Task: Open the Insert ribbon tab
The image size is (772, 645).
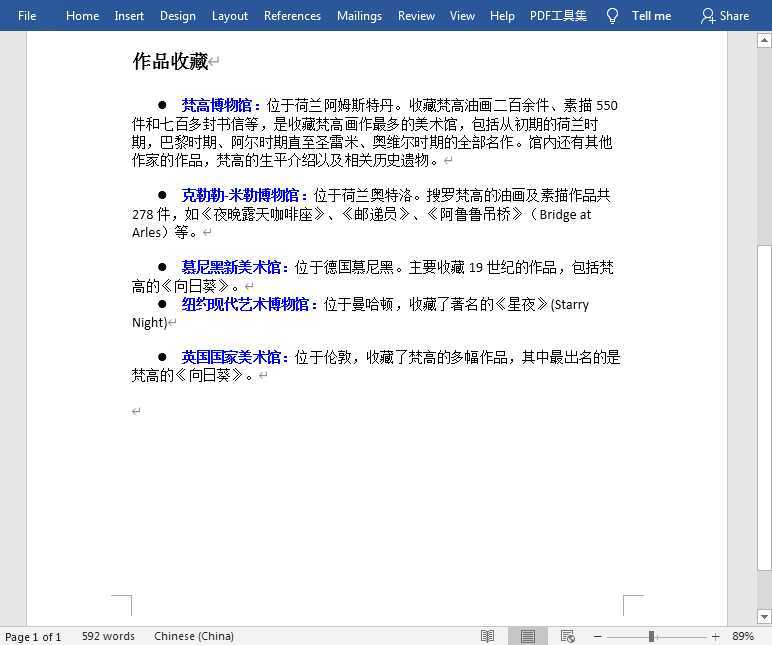Action: [x=129, y=16]
